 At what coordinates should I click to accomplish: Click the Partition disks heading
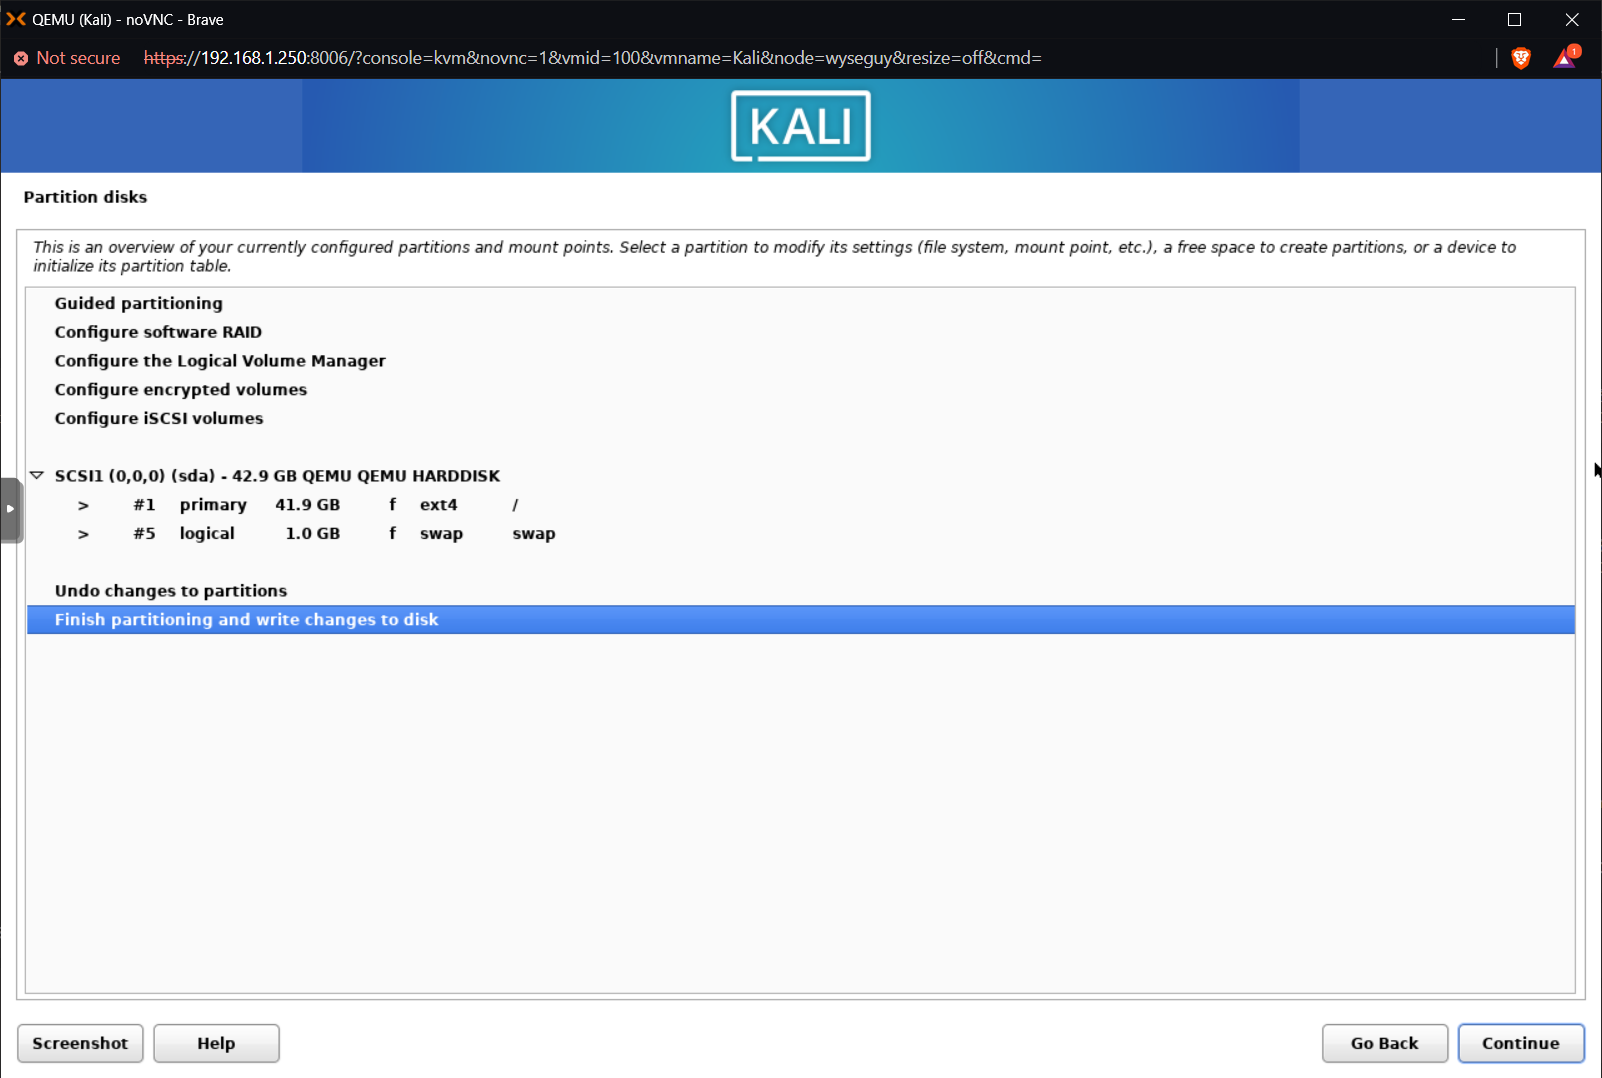pyautogui.click(x=85, y=197)
